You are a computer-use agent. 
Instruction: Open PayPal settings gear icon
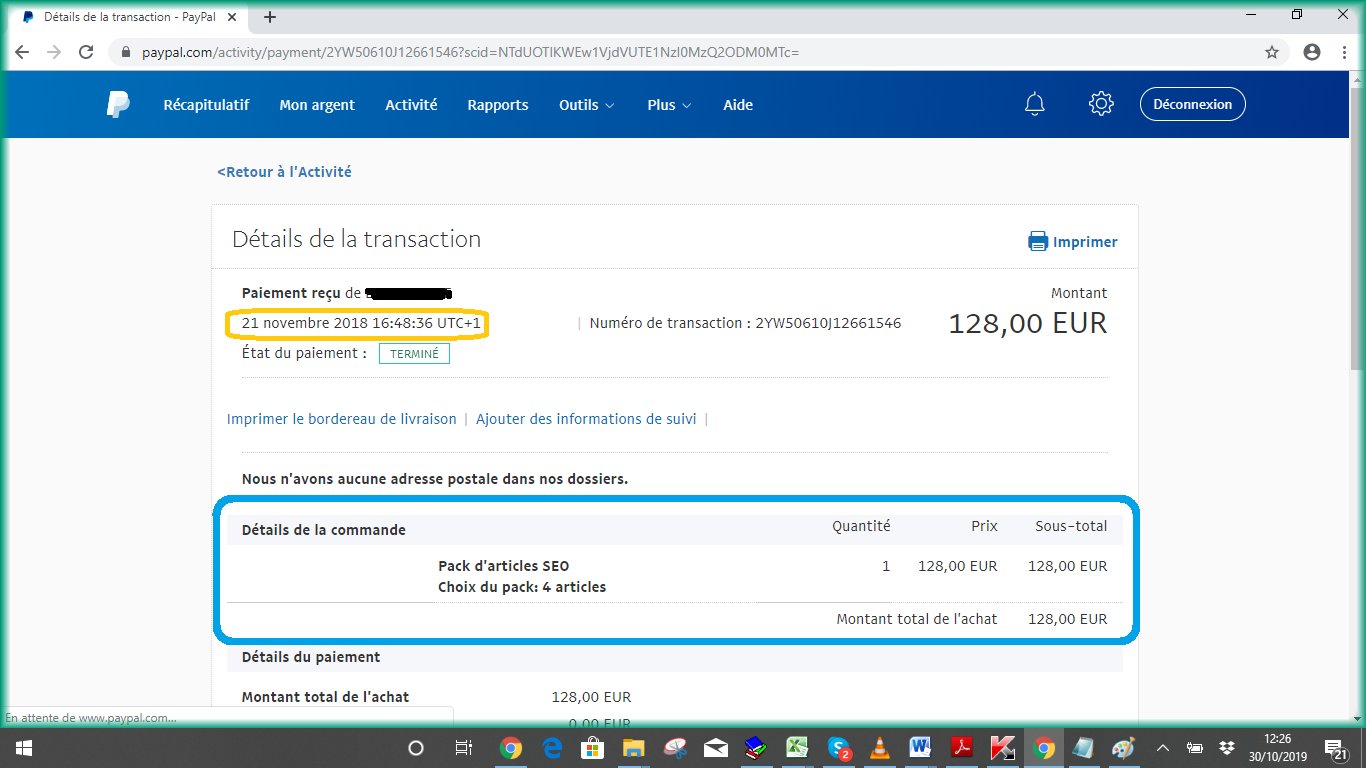pyautogui.click(x=1101, y=104)
